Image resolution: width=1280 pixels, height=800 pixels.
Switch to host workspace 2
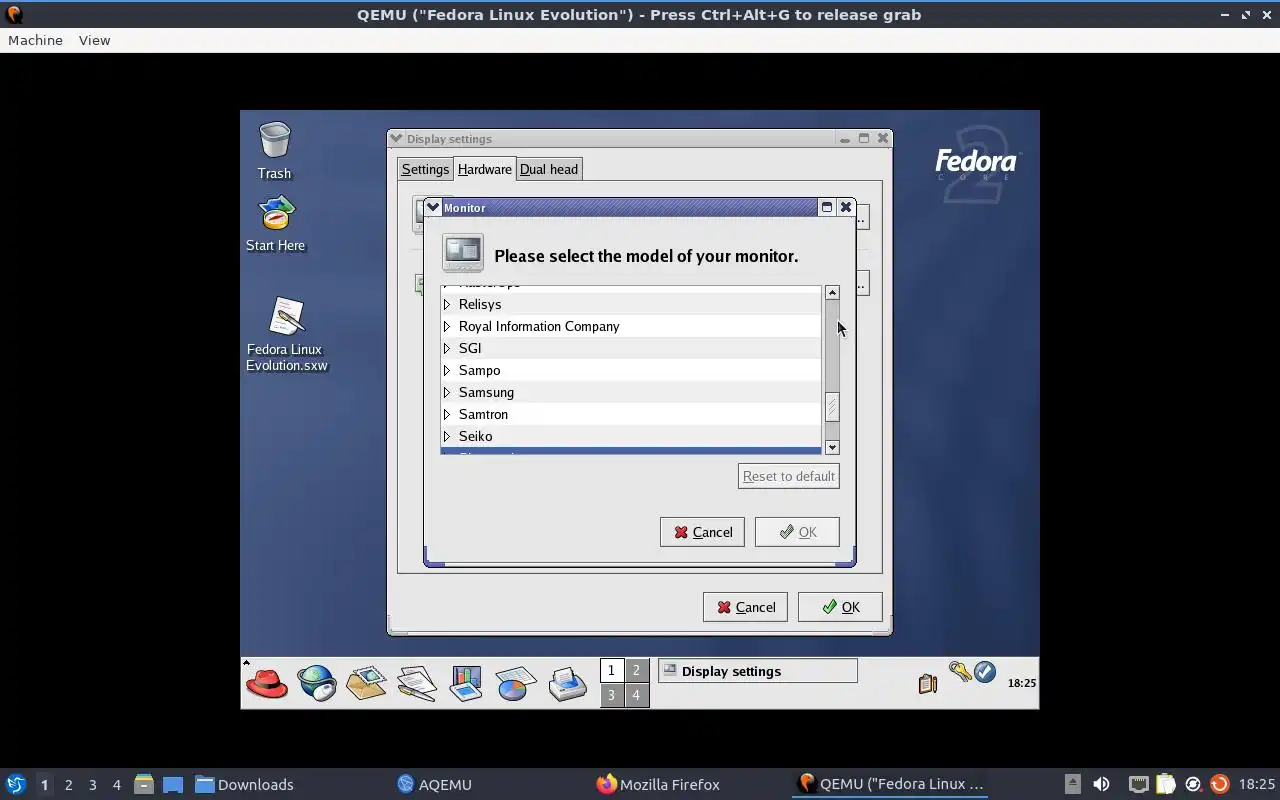[x=68, y=784]
